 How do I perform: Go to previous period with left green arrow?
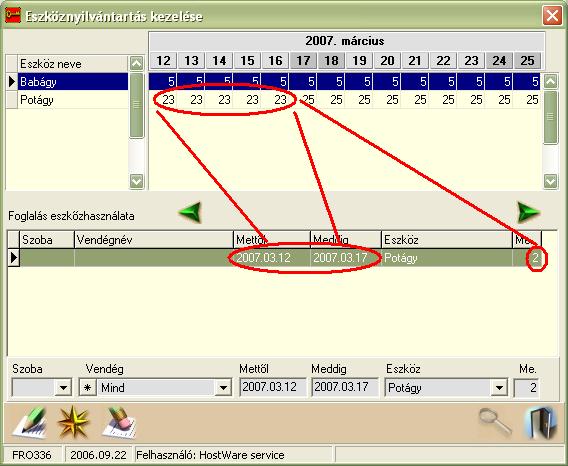[x=190, y=212]
